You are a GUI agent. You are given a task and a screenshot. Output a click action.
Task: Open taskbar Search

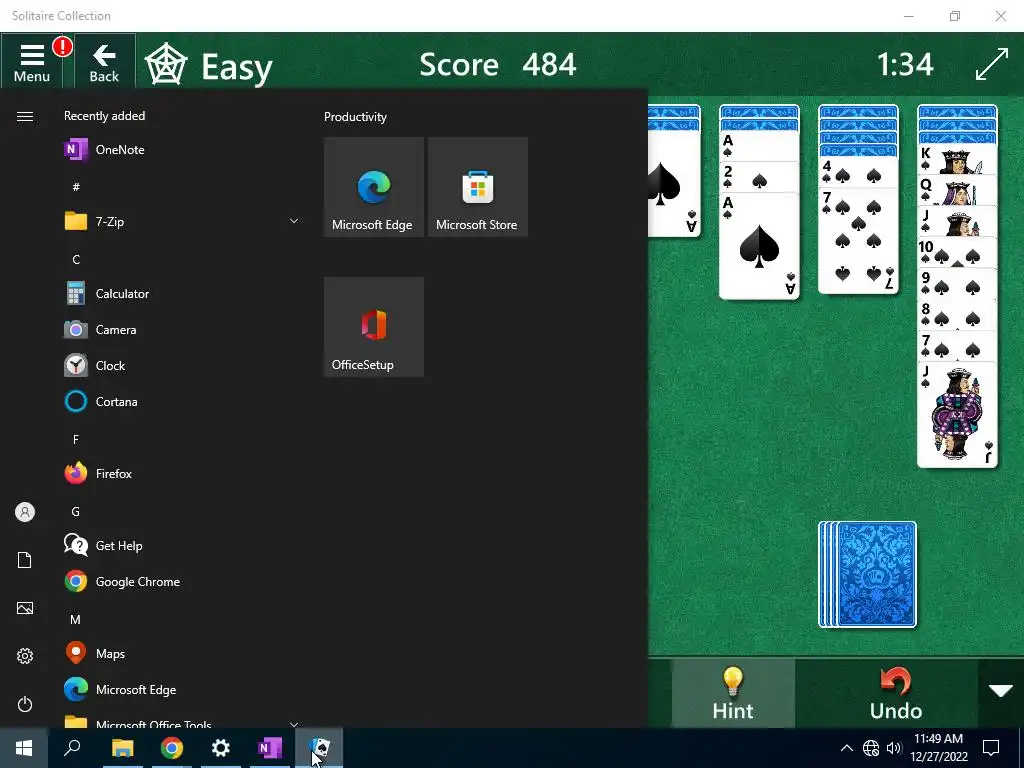(x=72, y=748)
